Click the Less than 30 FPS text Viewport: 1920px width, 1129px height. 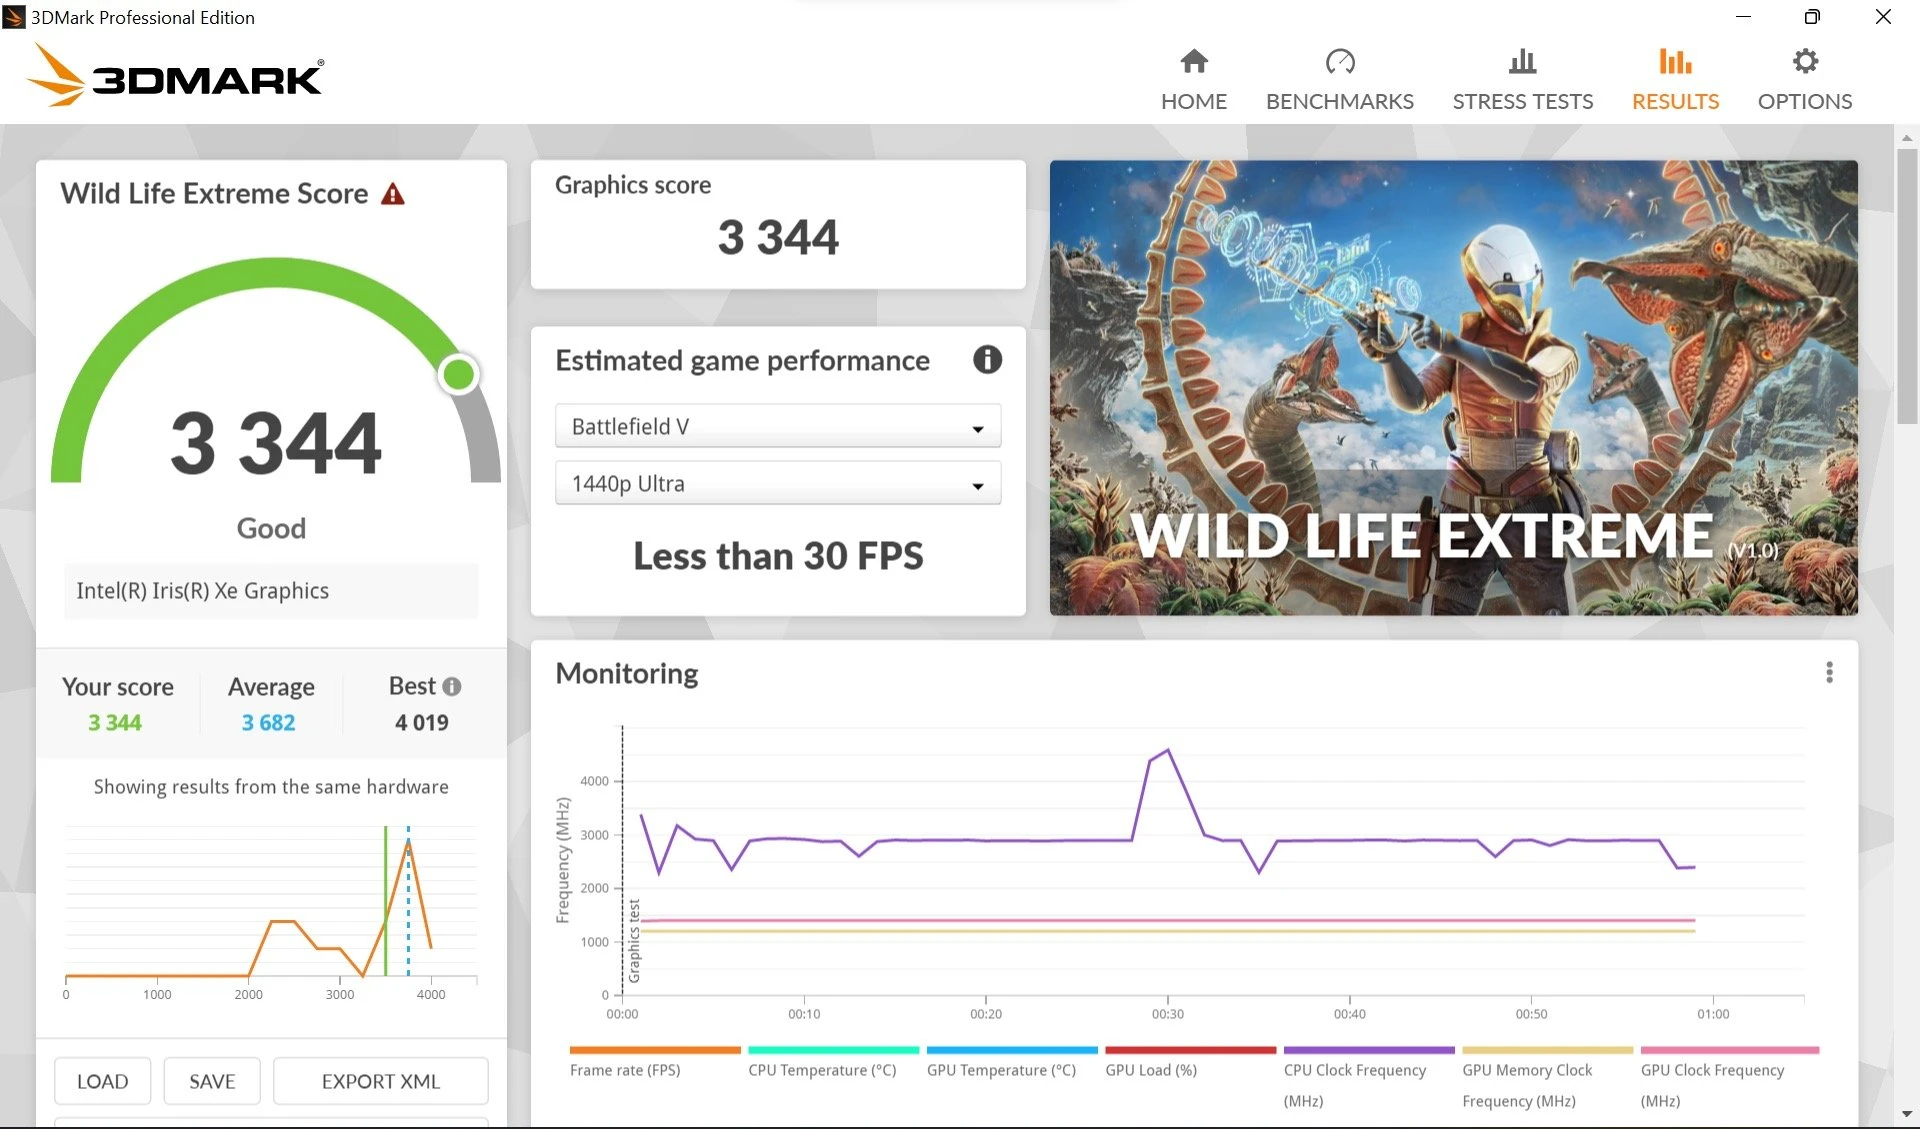pyautogui.click(x=778, y=556)
